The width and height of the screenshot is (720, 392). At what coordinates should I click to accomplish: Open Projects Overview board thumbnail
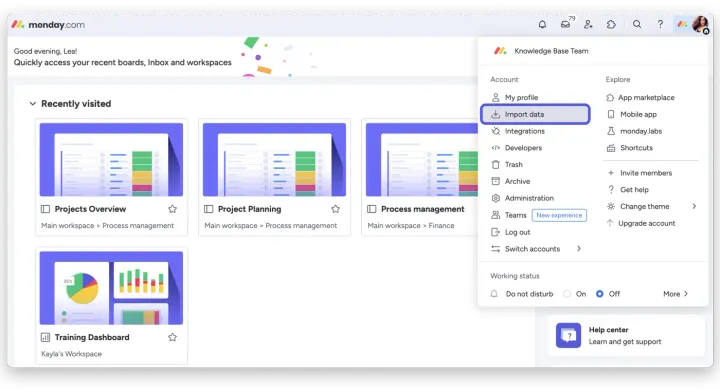[x=111, y=160]
